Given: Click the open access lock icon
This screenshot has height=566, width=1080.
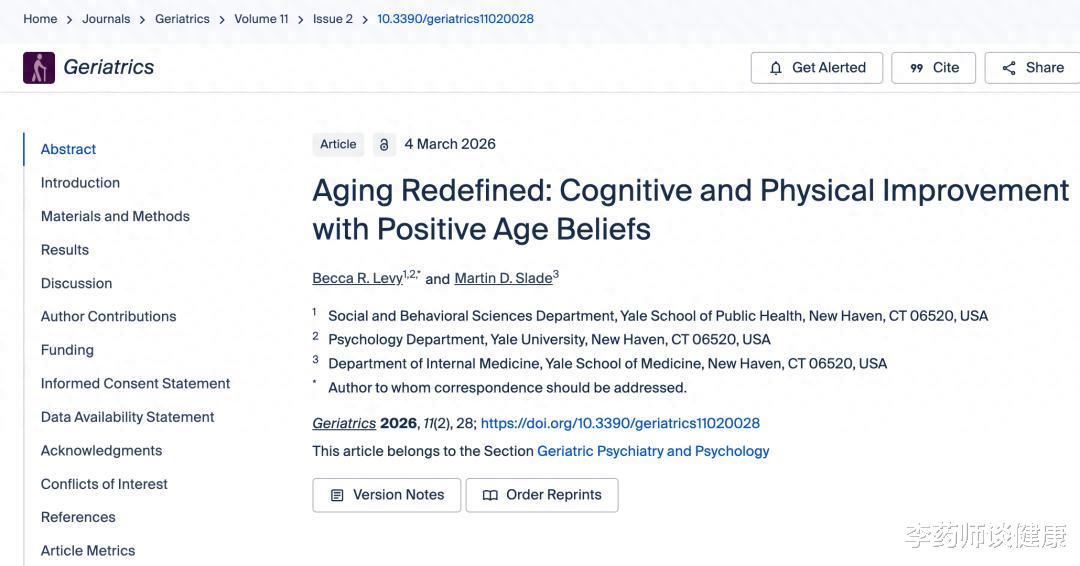Looking at the screenshot, I should 384,145.
